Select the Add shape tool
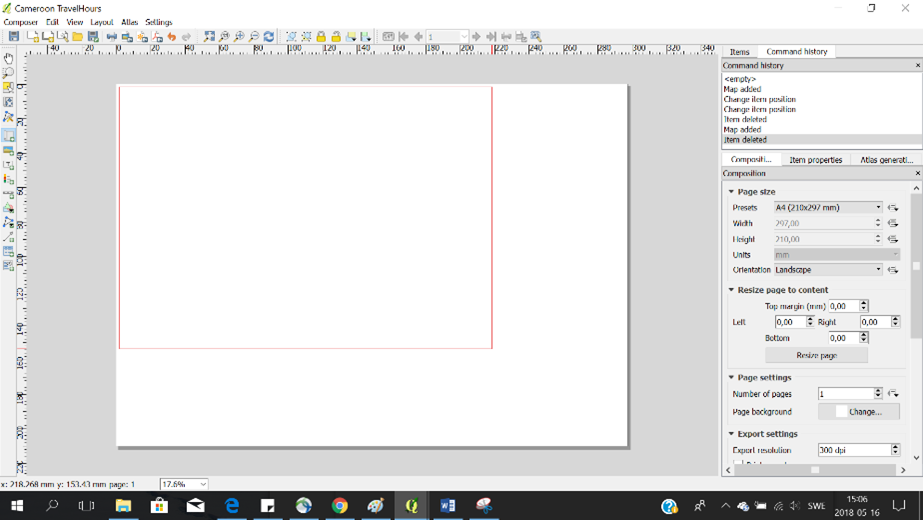The height and width of the screenshot is (520, 923). 8,208
